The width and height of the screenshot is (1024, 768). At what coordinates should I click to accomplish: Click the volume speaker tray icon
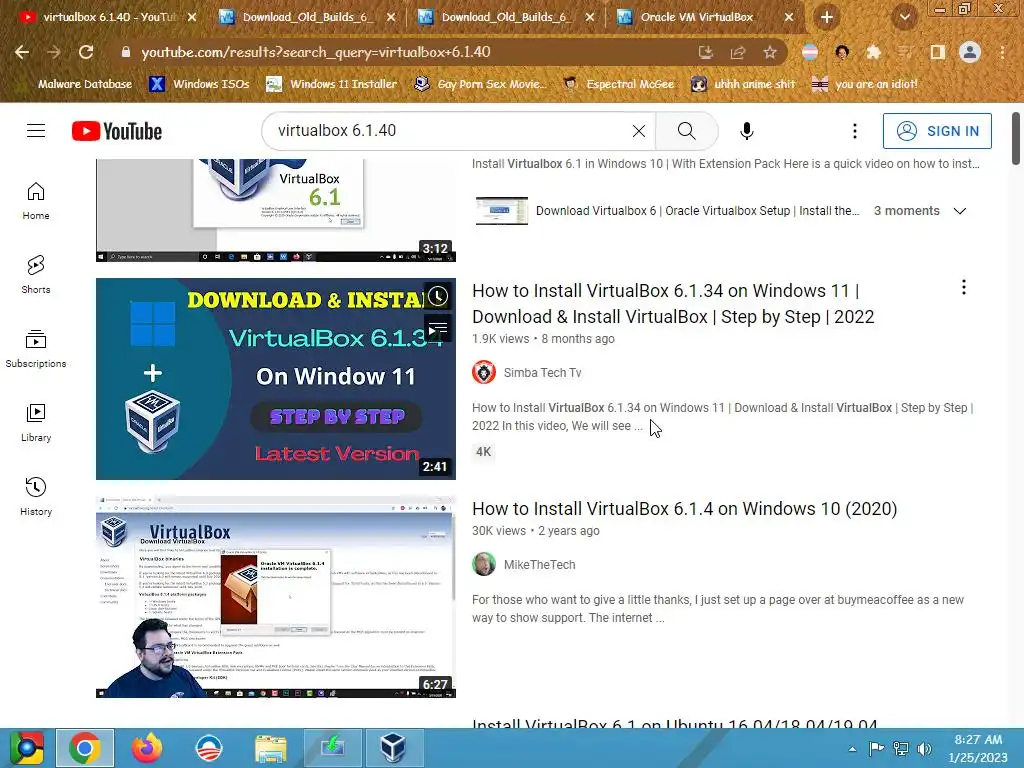pyautogui.click(x=924, y=748)
